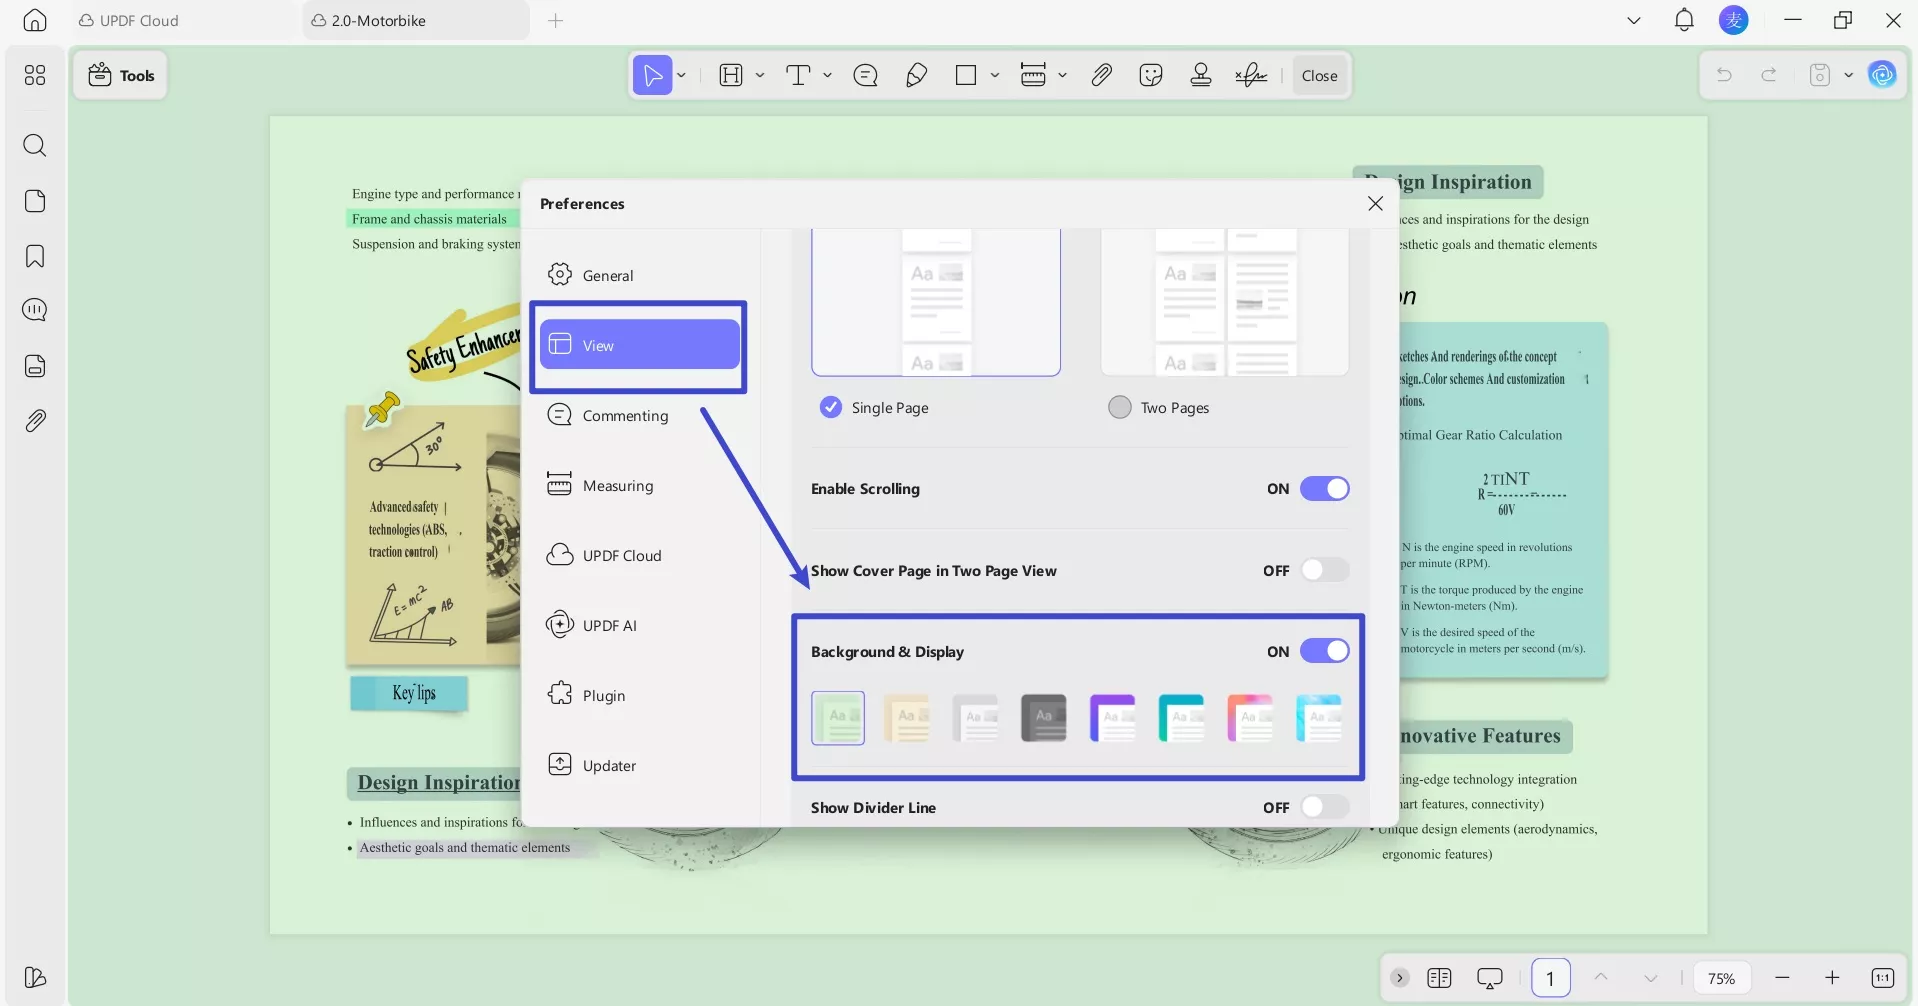Toggle Show Cover Page in Two Page View

click(1324, 570)
